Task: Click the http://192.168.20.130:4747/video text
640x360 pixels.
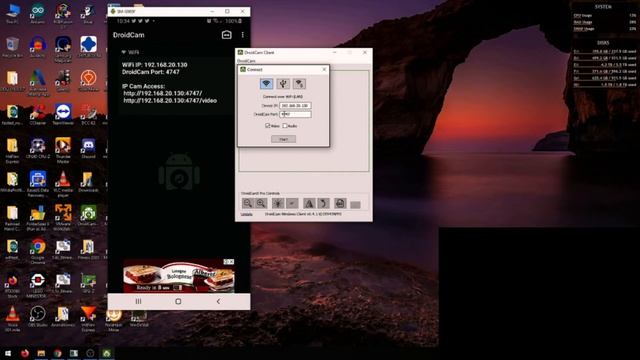Action: pyautogui.click(x=170, y=100)
